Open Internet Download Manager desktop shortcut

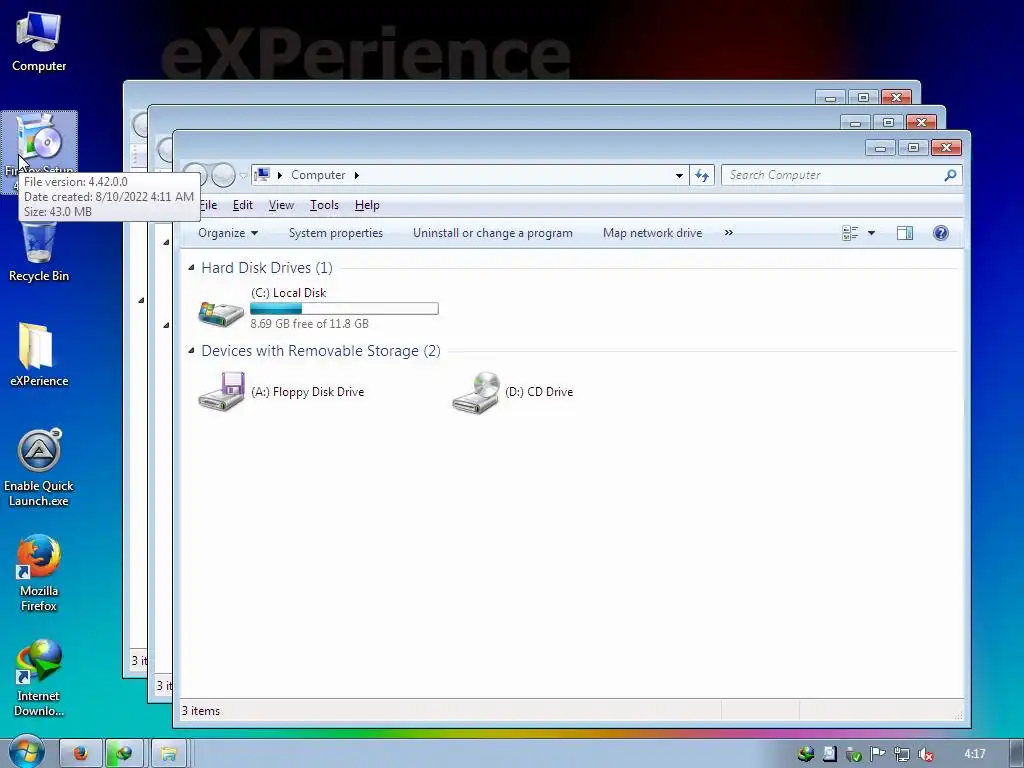(39, 678)
